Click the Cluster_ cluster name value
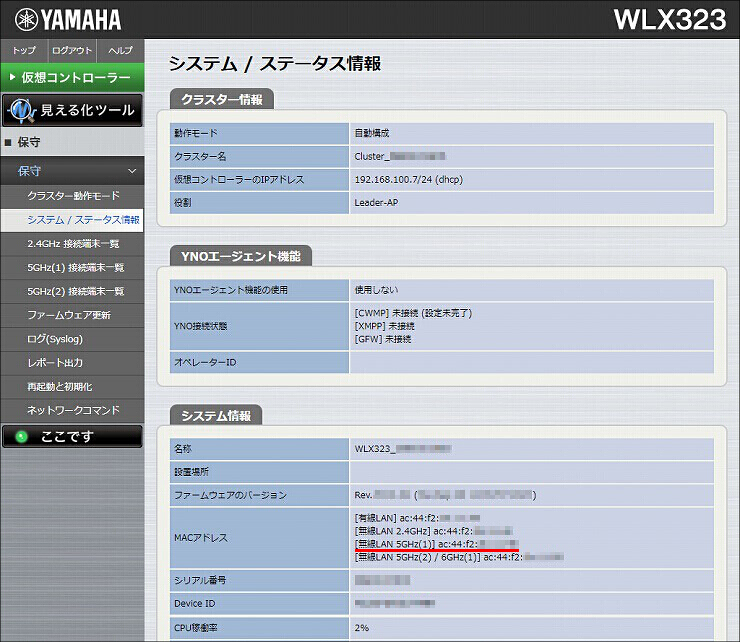 click(400, 156)
